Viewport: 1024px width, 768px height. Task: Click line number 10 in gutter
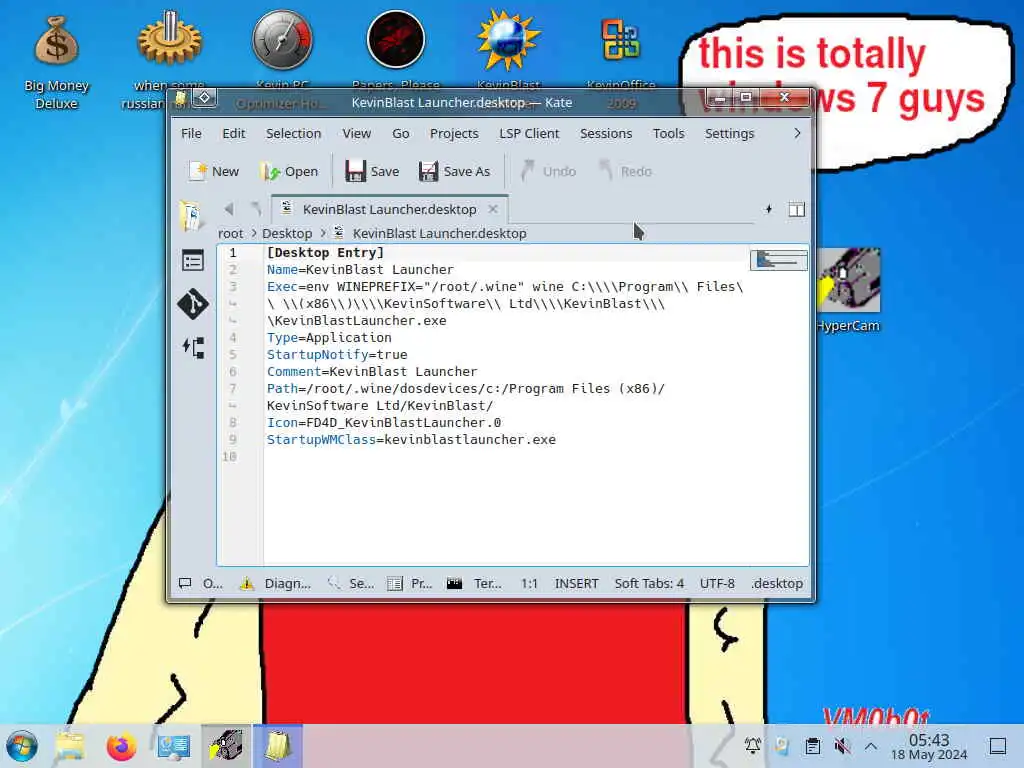229,456
